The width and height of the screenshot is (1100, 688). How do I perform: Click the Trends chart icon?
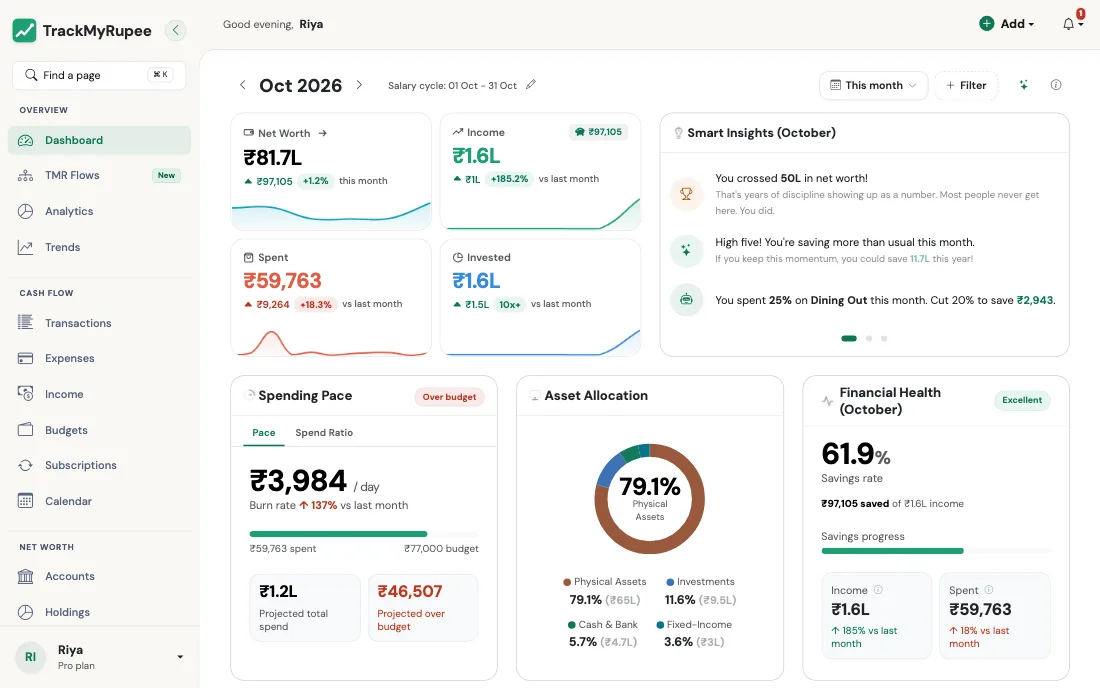click(x=25, y=247)
